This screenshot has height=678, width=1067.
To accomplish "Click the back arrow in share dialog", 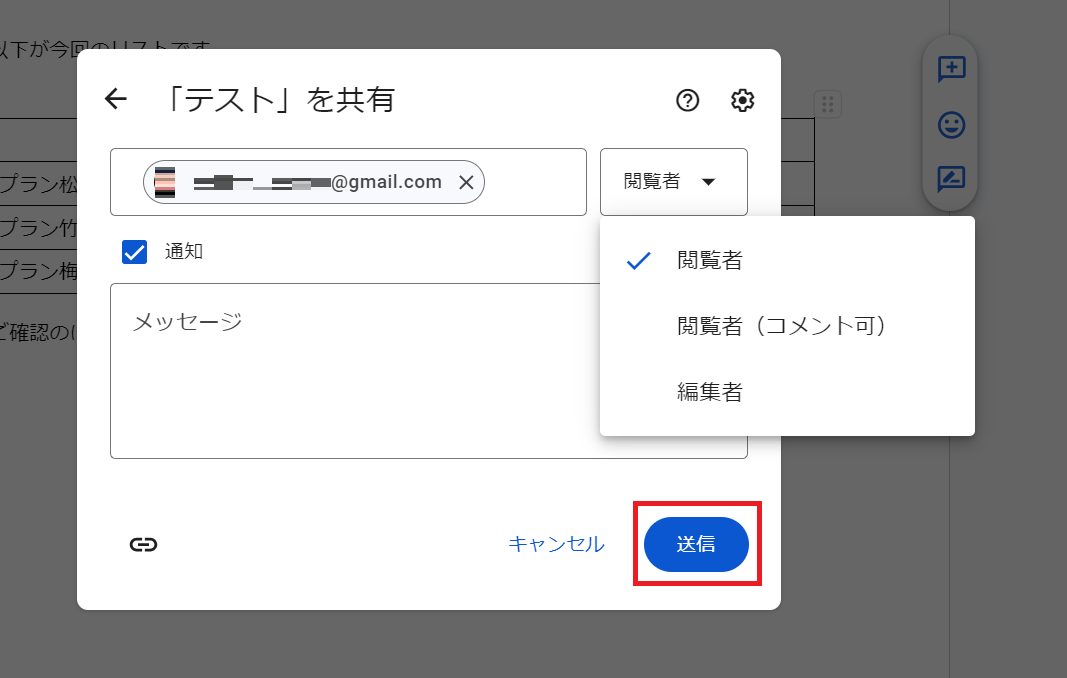I will click(116, 99).
